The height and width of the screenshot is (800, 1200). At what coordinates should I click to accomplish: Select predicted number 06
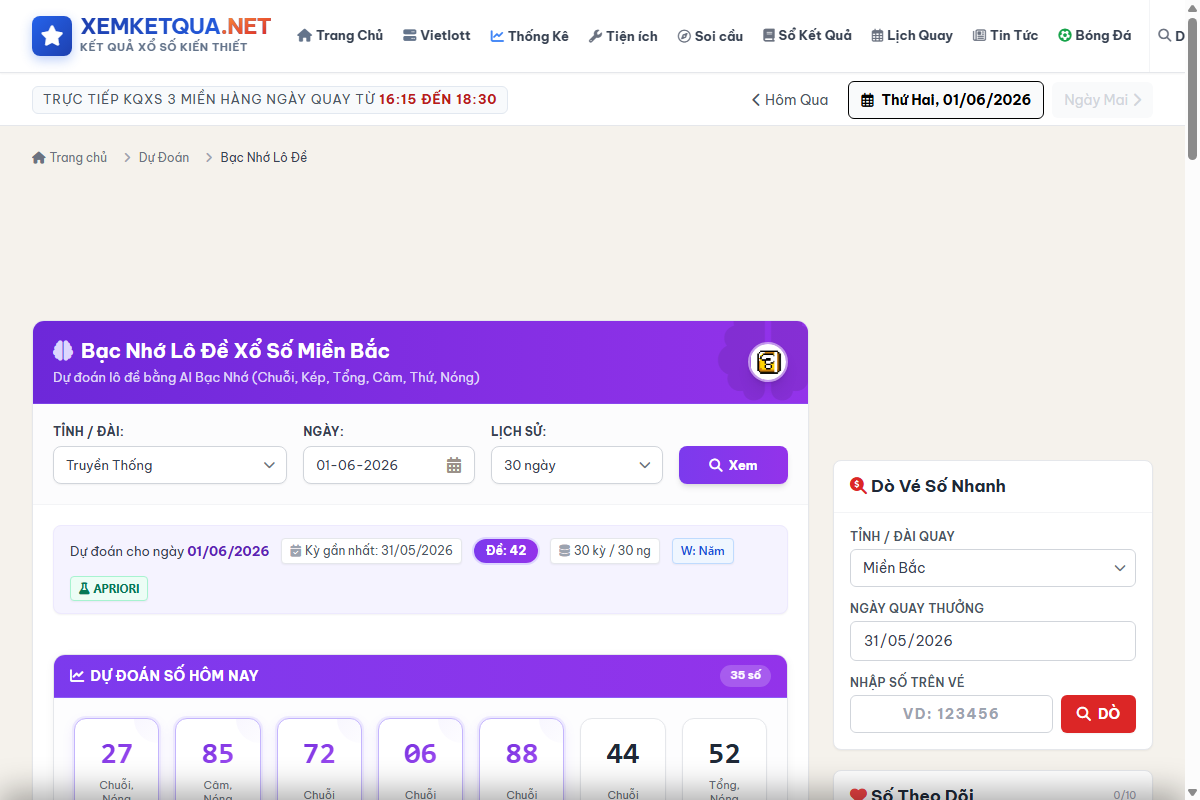tap(420, 759)
